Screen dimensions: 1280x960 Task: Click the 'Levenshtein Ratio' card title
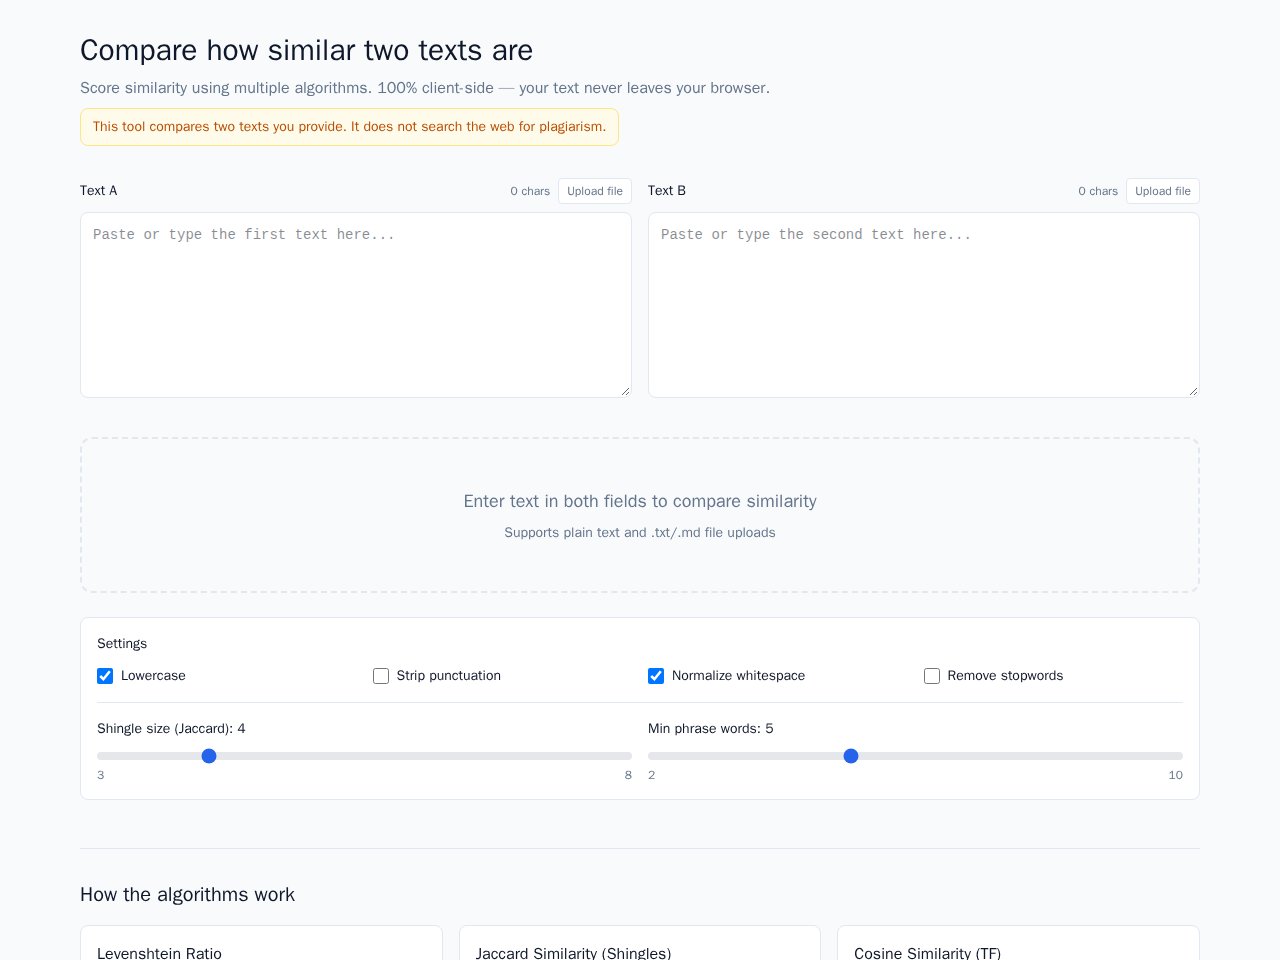[x=159, y=953]
